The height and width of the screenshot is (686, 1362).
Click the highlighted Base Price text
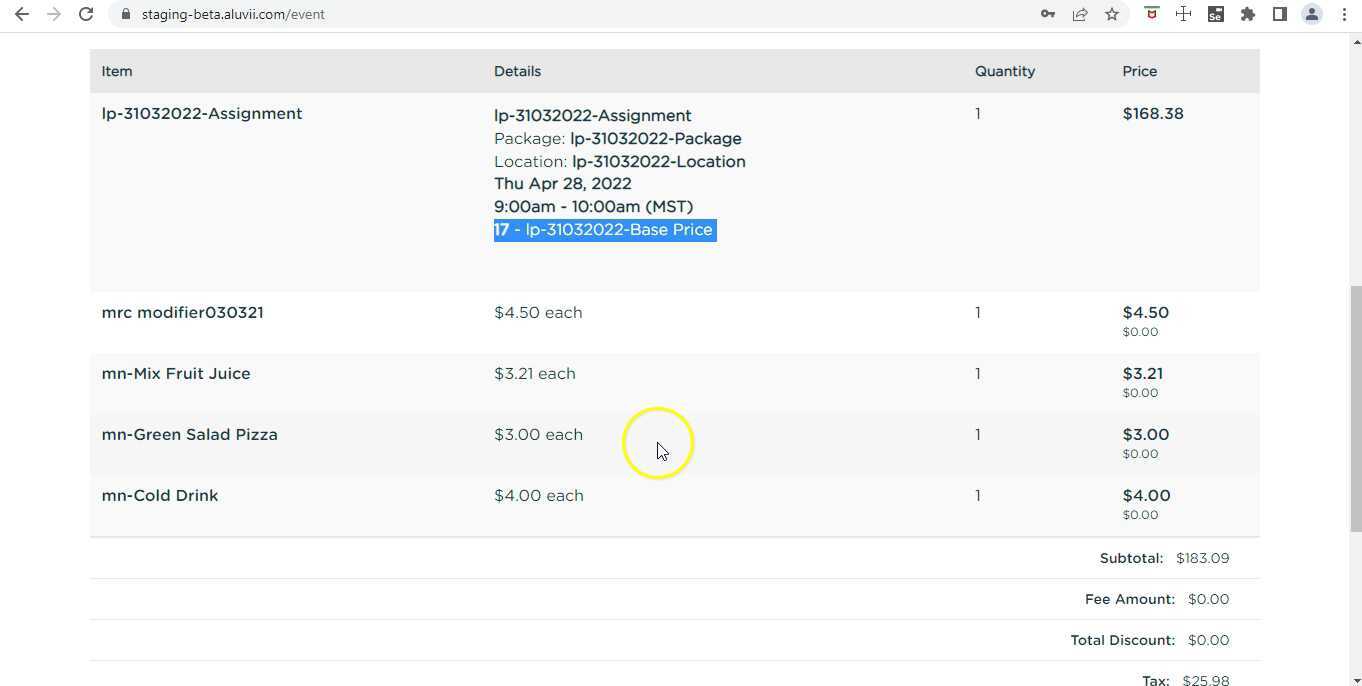pyautogui.click(x=604, y=229)
